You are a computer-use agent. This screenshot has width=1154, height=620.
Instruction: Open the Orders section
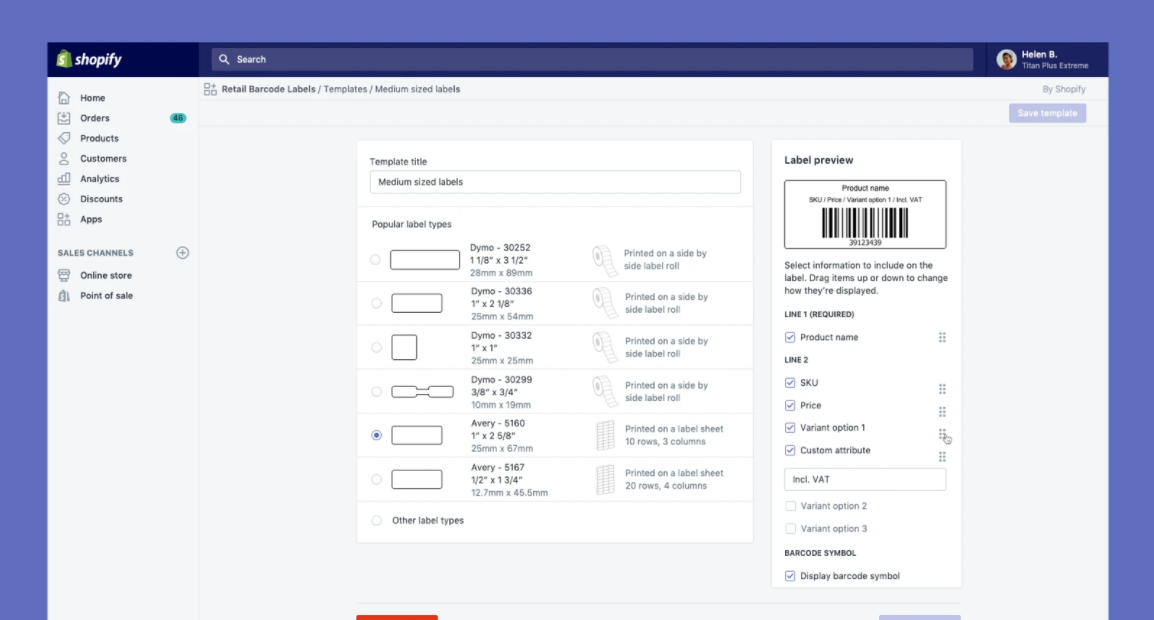[x=95, y=118]
